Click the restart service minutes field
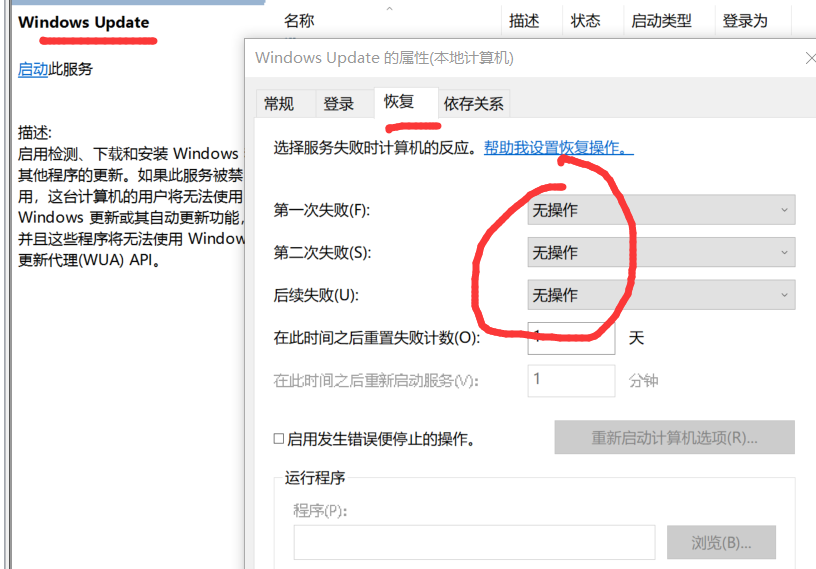816x569 pixels. (x=571, y=381)
